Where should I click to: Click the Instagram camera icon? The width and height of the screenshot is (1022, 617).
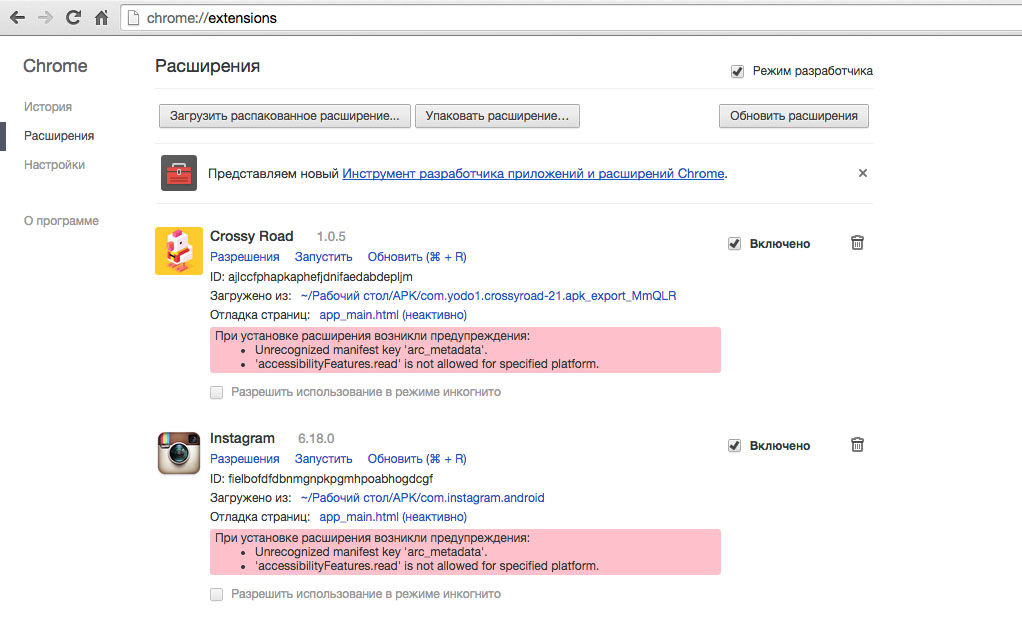(179, 453)
